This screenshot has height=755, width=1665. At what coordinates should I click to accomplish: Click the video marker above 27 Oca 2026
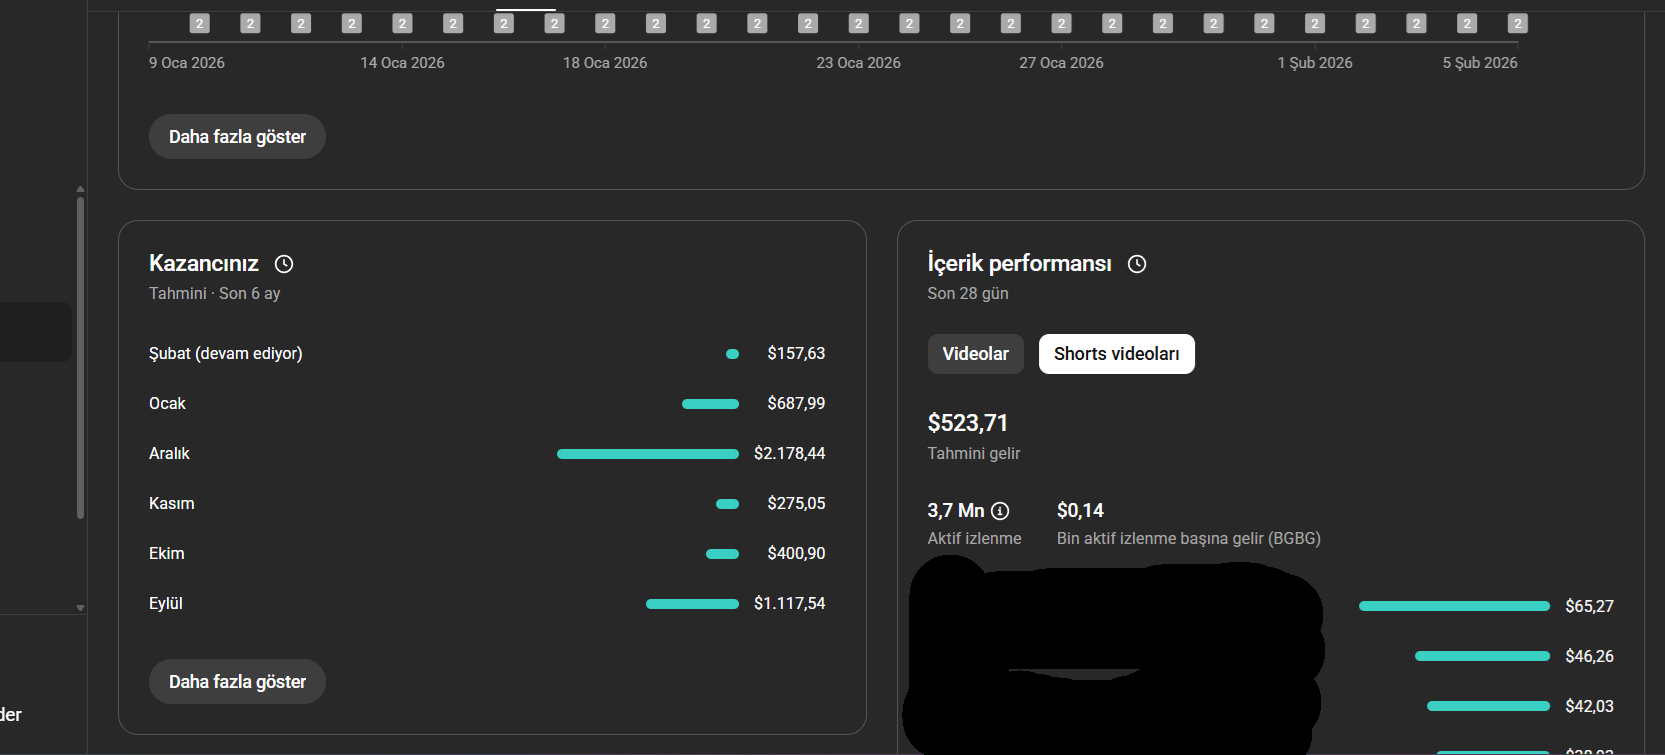(x=1061, y=23)
